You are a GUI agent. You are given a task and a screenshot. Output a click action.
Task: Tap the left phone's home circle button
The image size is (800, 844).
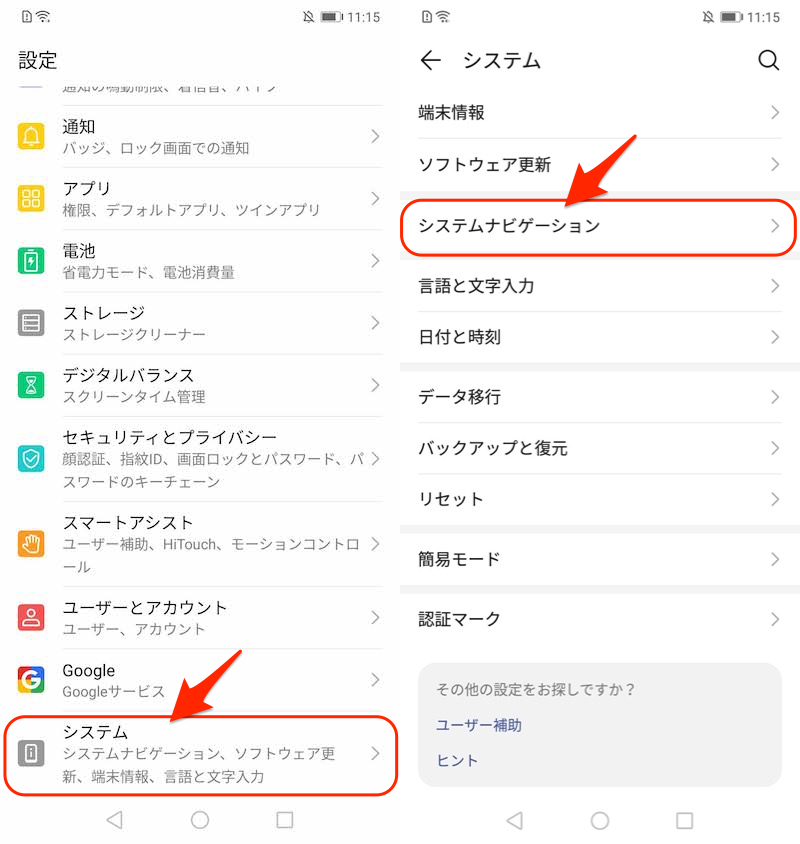[x=200, y=820]
